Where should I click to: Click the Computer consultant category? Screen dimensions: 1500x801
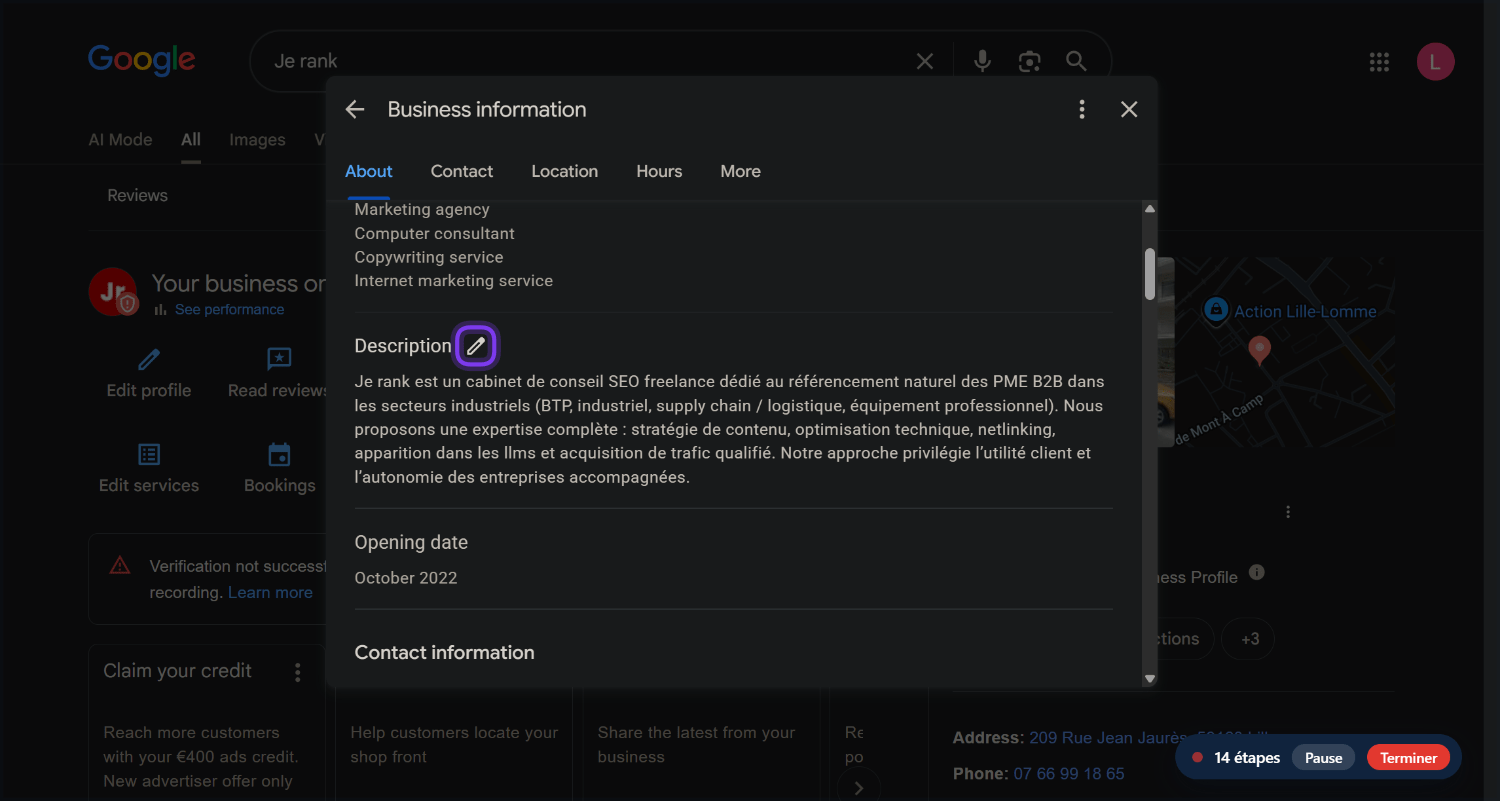point(435,234)
